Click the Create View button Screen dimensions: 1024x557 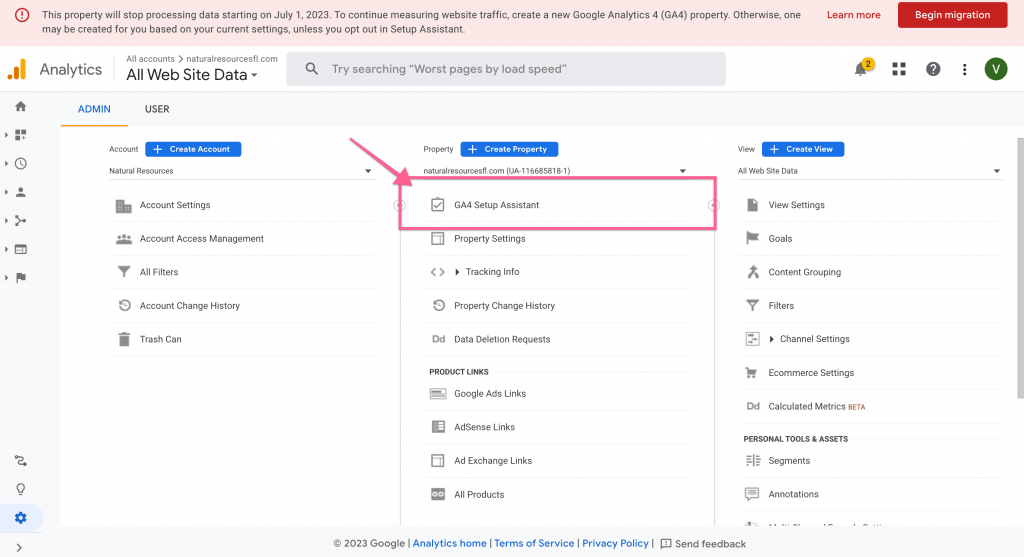[803, 149]
